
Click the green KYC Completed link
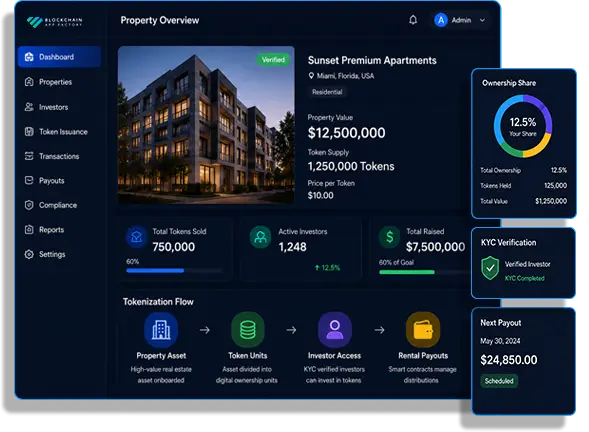pyautogui.click(x=524, y=278)
